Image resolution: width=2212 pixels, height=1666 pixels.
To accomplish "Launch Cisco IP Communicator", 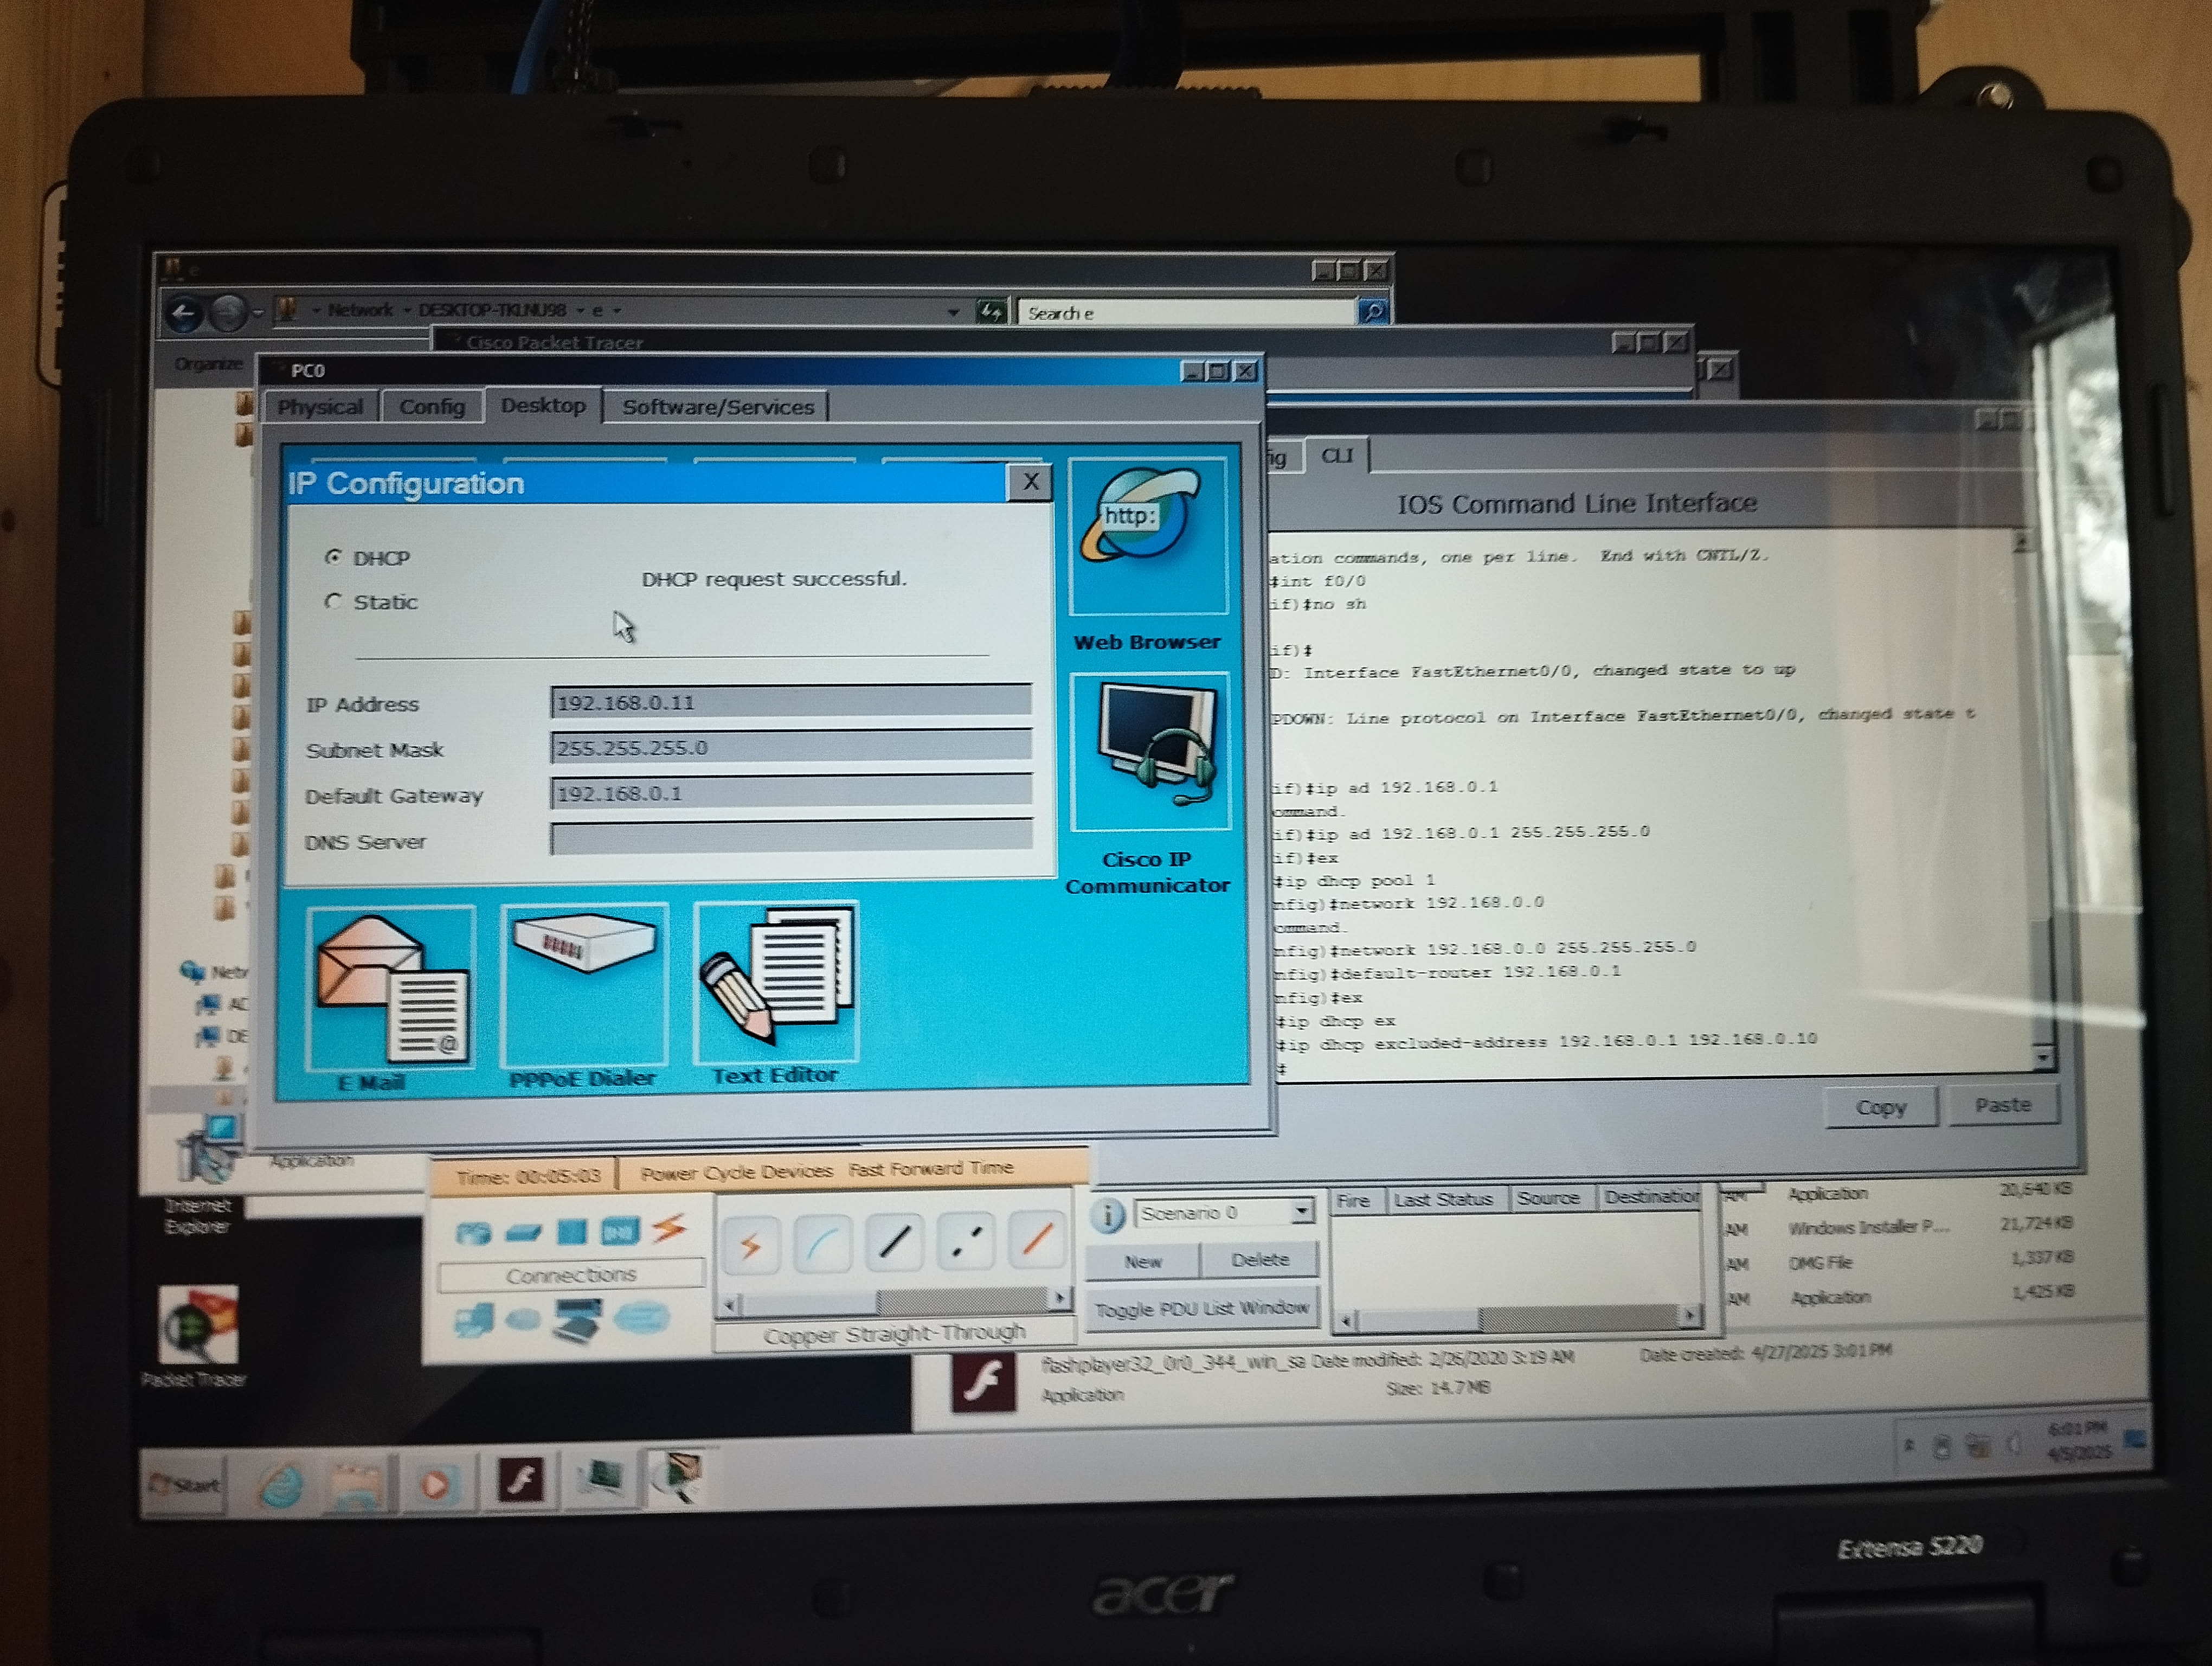I will (x=1149, y=752).
